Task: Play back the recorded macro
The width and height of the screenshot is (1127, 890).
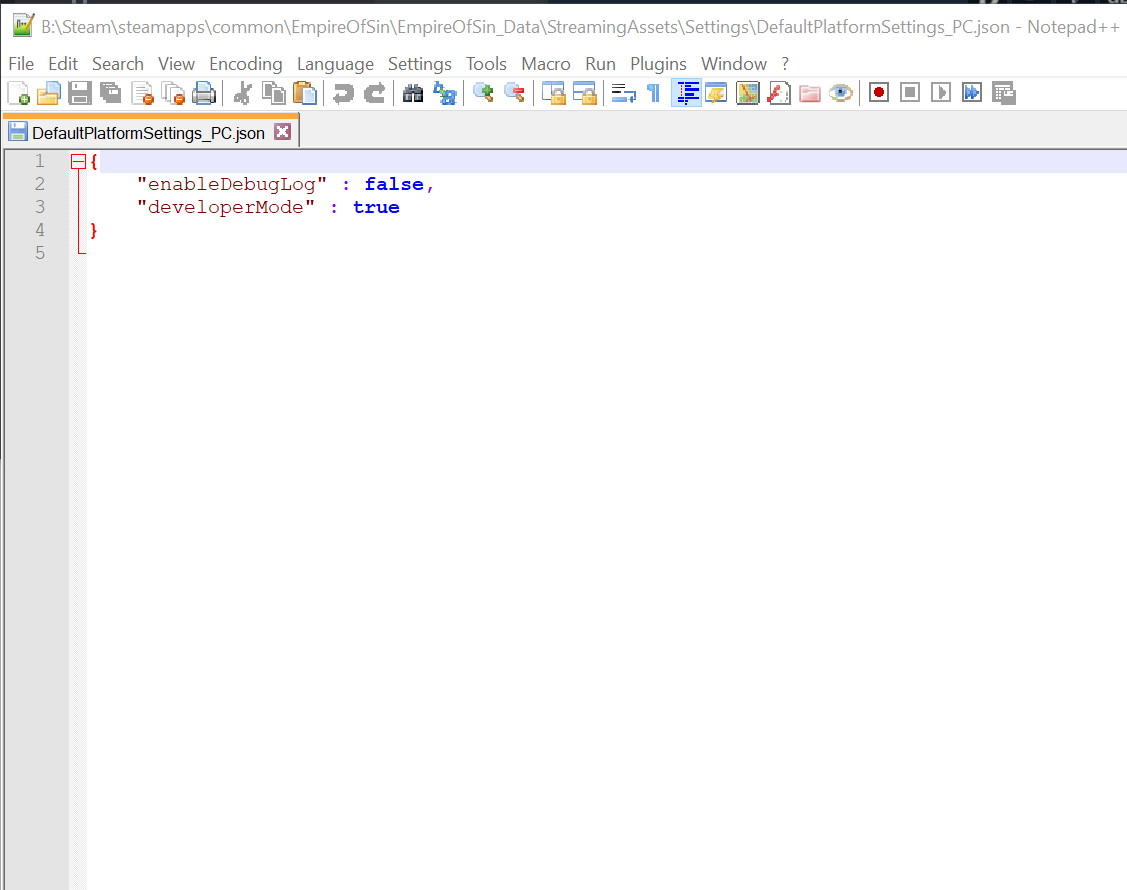Action: click(940, 93)
